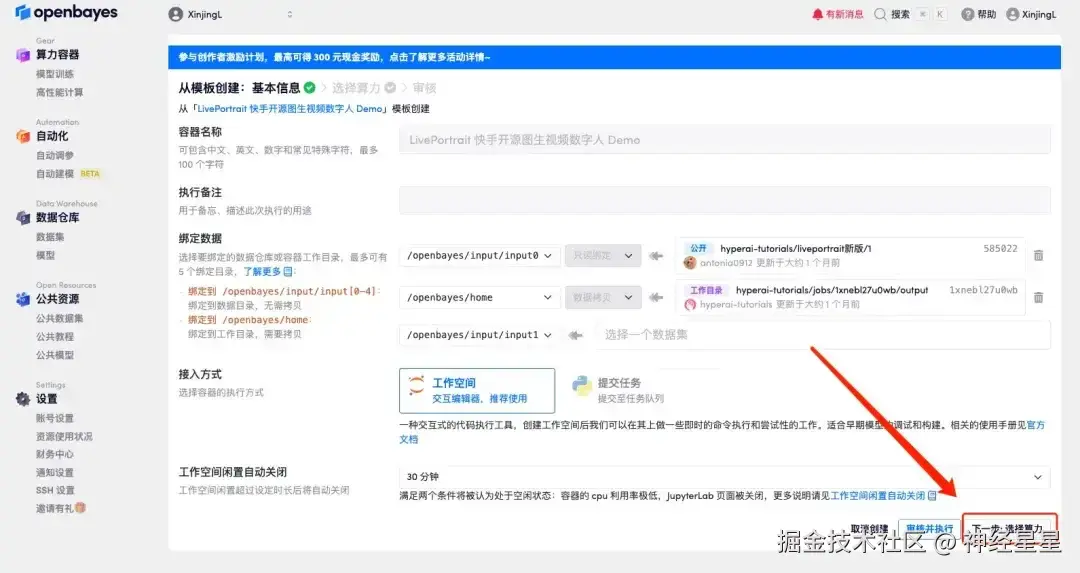Screen dimensions: 1080x573
Task: Click the 邀请有礼 gift icon
Action: coord(81,508)
